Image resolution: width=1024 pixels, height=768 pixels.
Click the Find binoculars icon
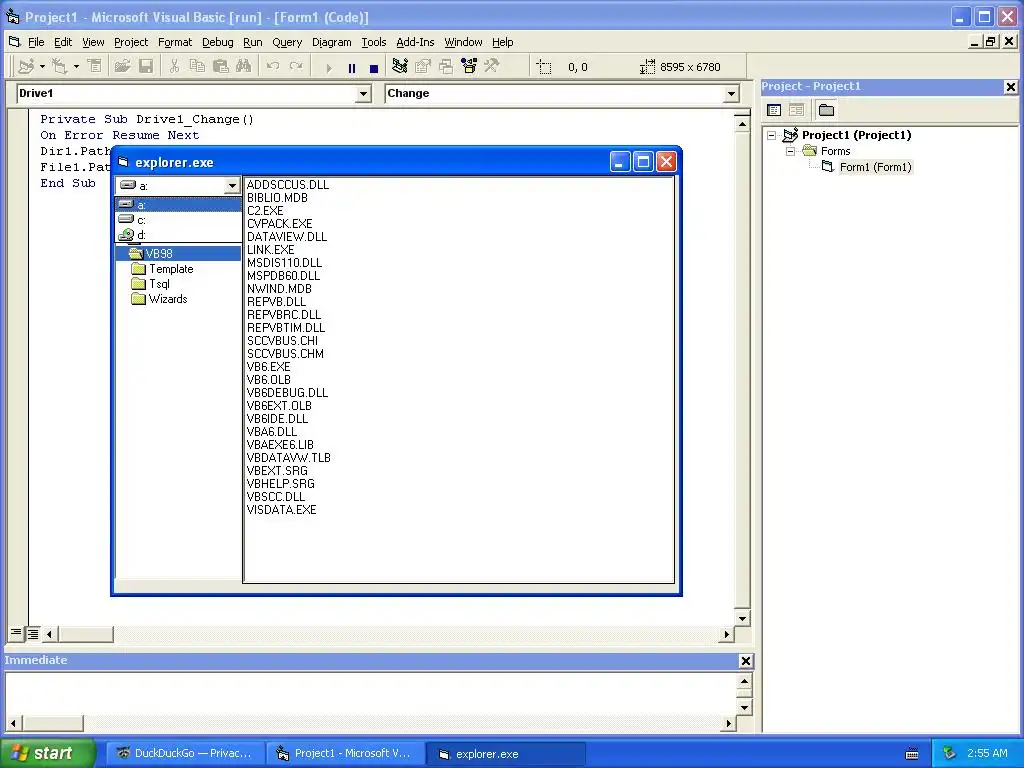pos(244,67)
